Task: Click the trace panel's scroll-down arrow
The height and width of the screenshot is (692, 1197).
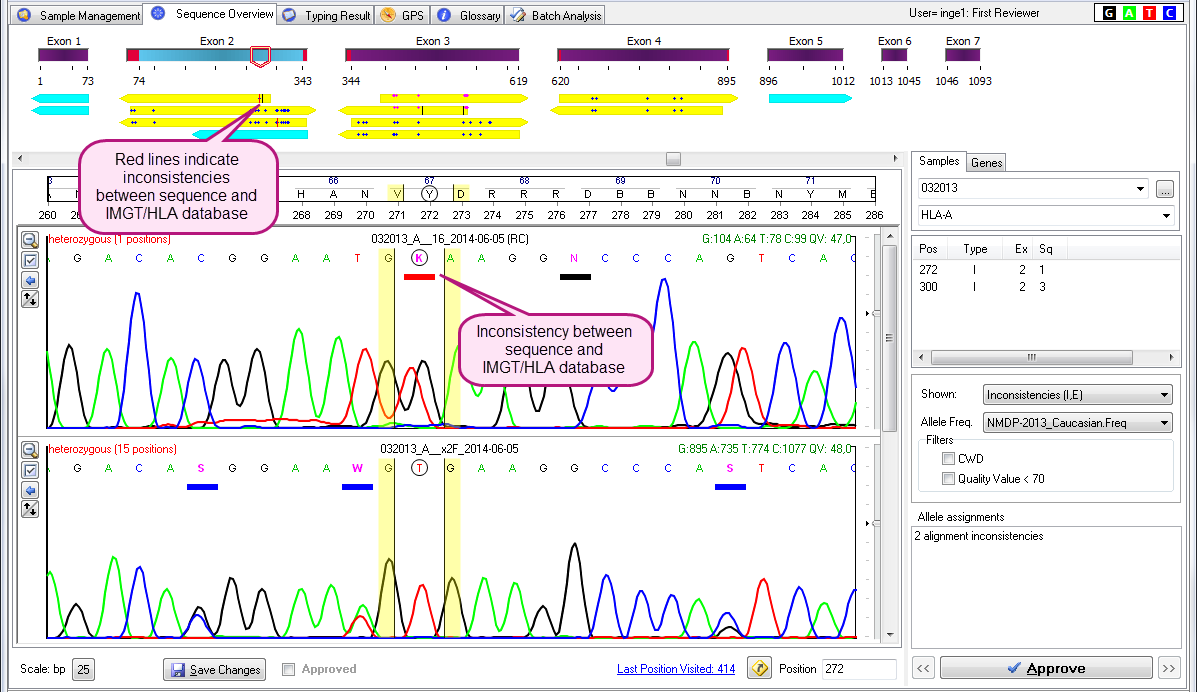Action: [889, 635]
